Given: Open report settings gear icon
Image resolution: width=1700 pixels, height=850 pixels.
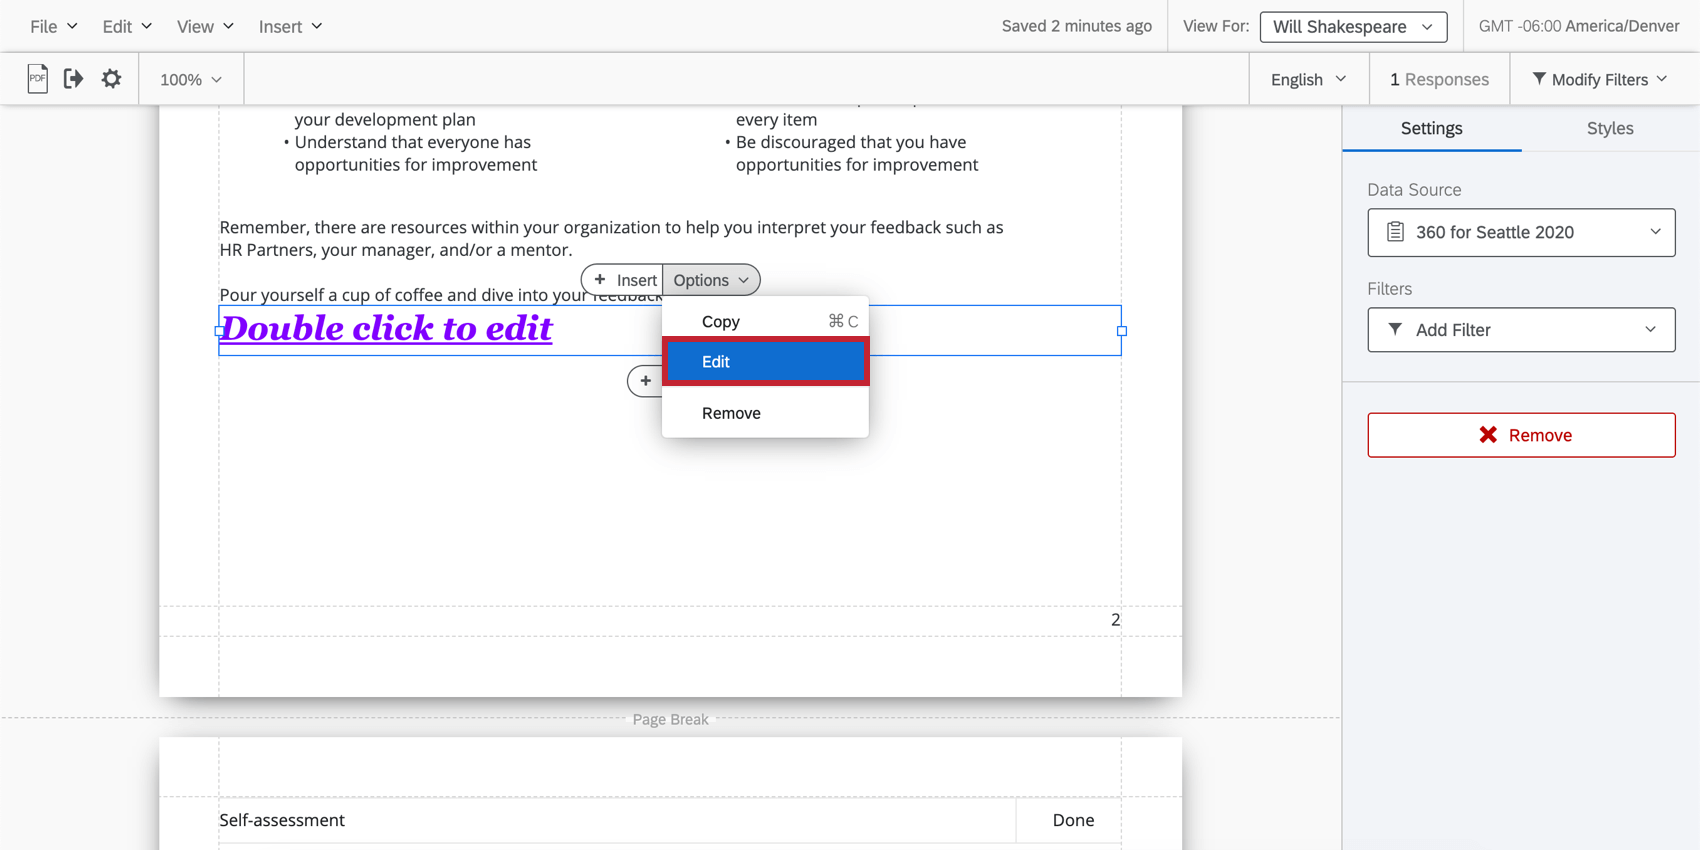Looking at the screenshot, I should pos(111,79).
